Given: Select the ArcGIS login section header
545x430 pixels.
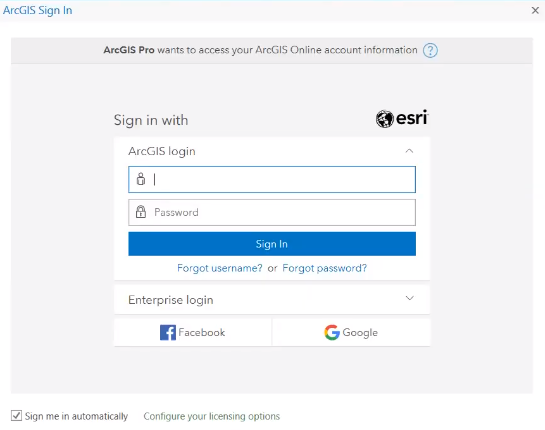Looking at the screenshot, I should (x=272, y=151).
